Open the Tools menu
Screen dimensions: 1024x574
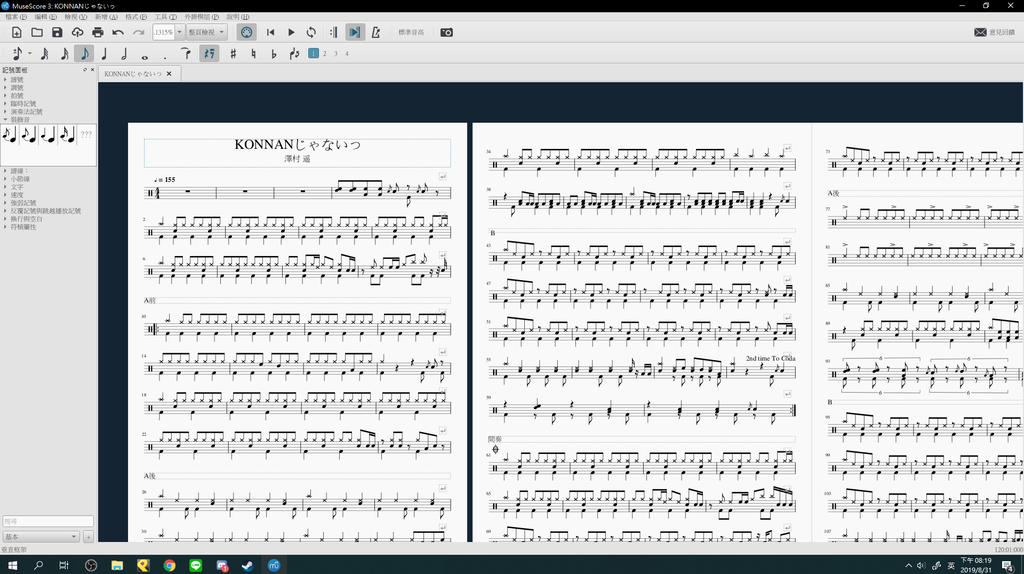(165, 17)
